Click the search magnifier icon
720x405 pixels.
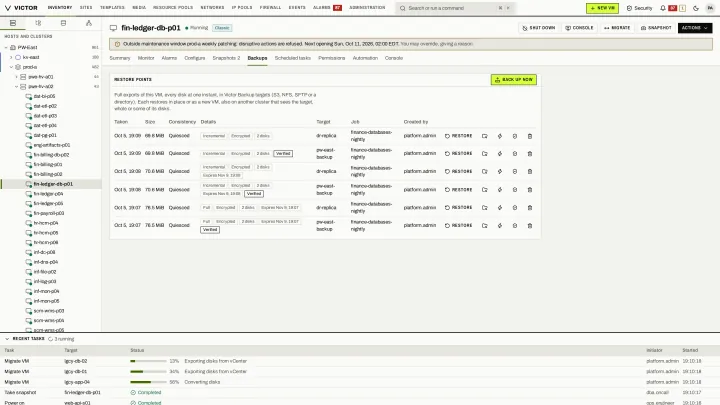(x=403, y=8)
